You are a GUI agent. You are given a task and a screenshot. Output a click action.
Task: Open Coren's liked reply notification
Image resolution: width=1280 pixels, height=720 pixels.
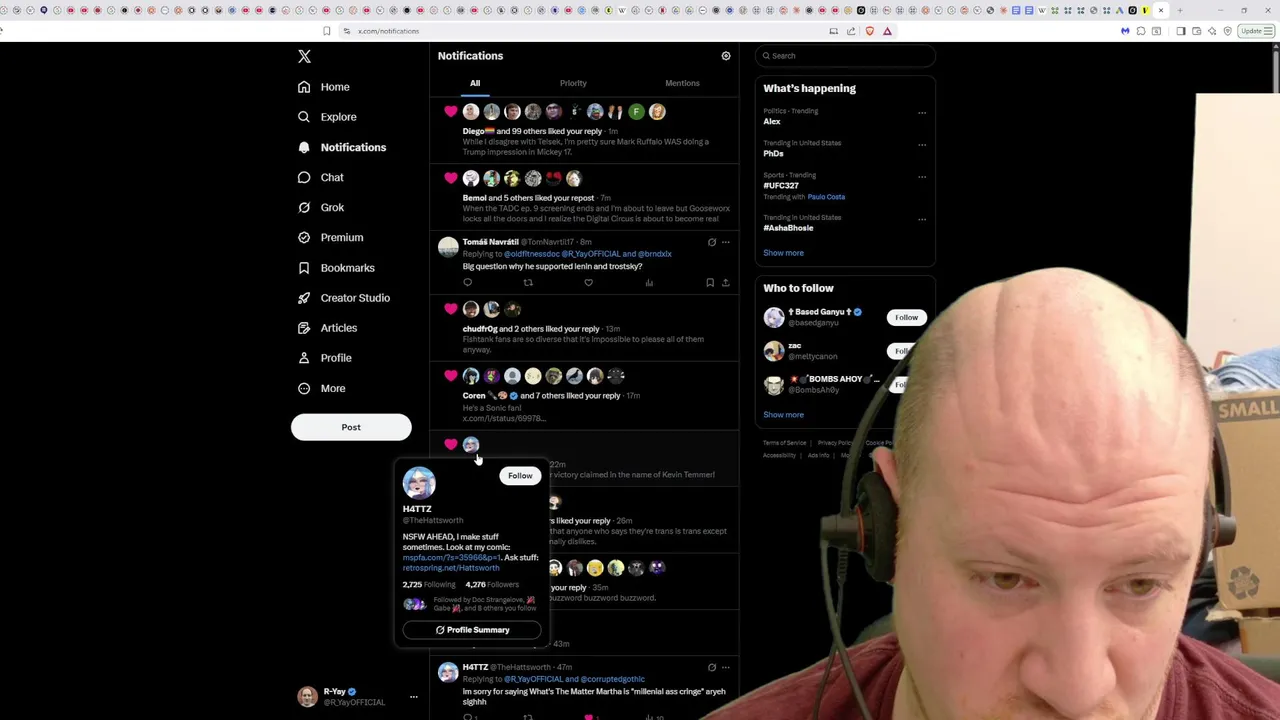(585, 397)
